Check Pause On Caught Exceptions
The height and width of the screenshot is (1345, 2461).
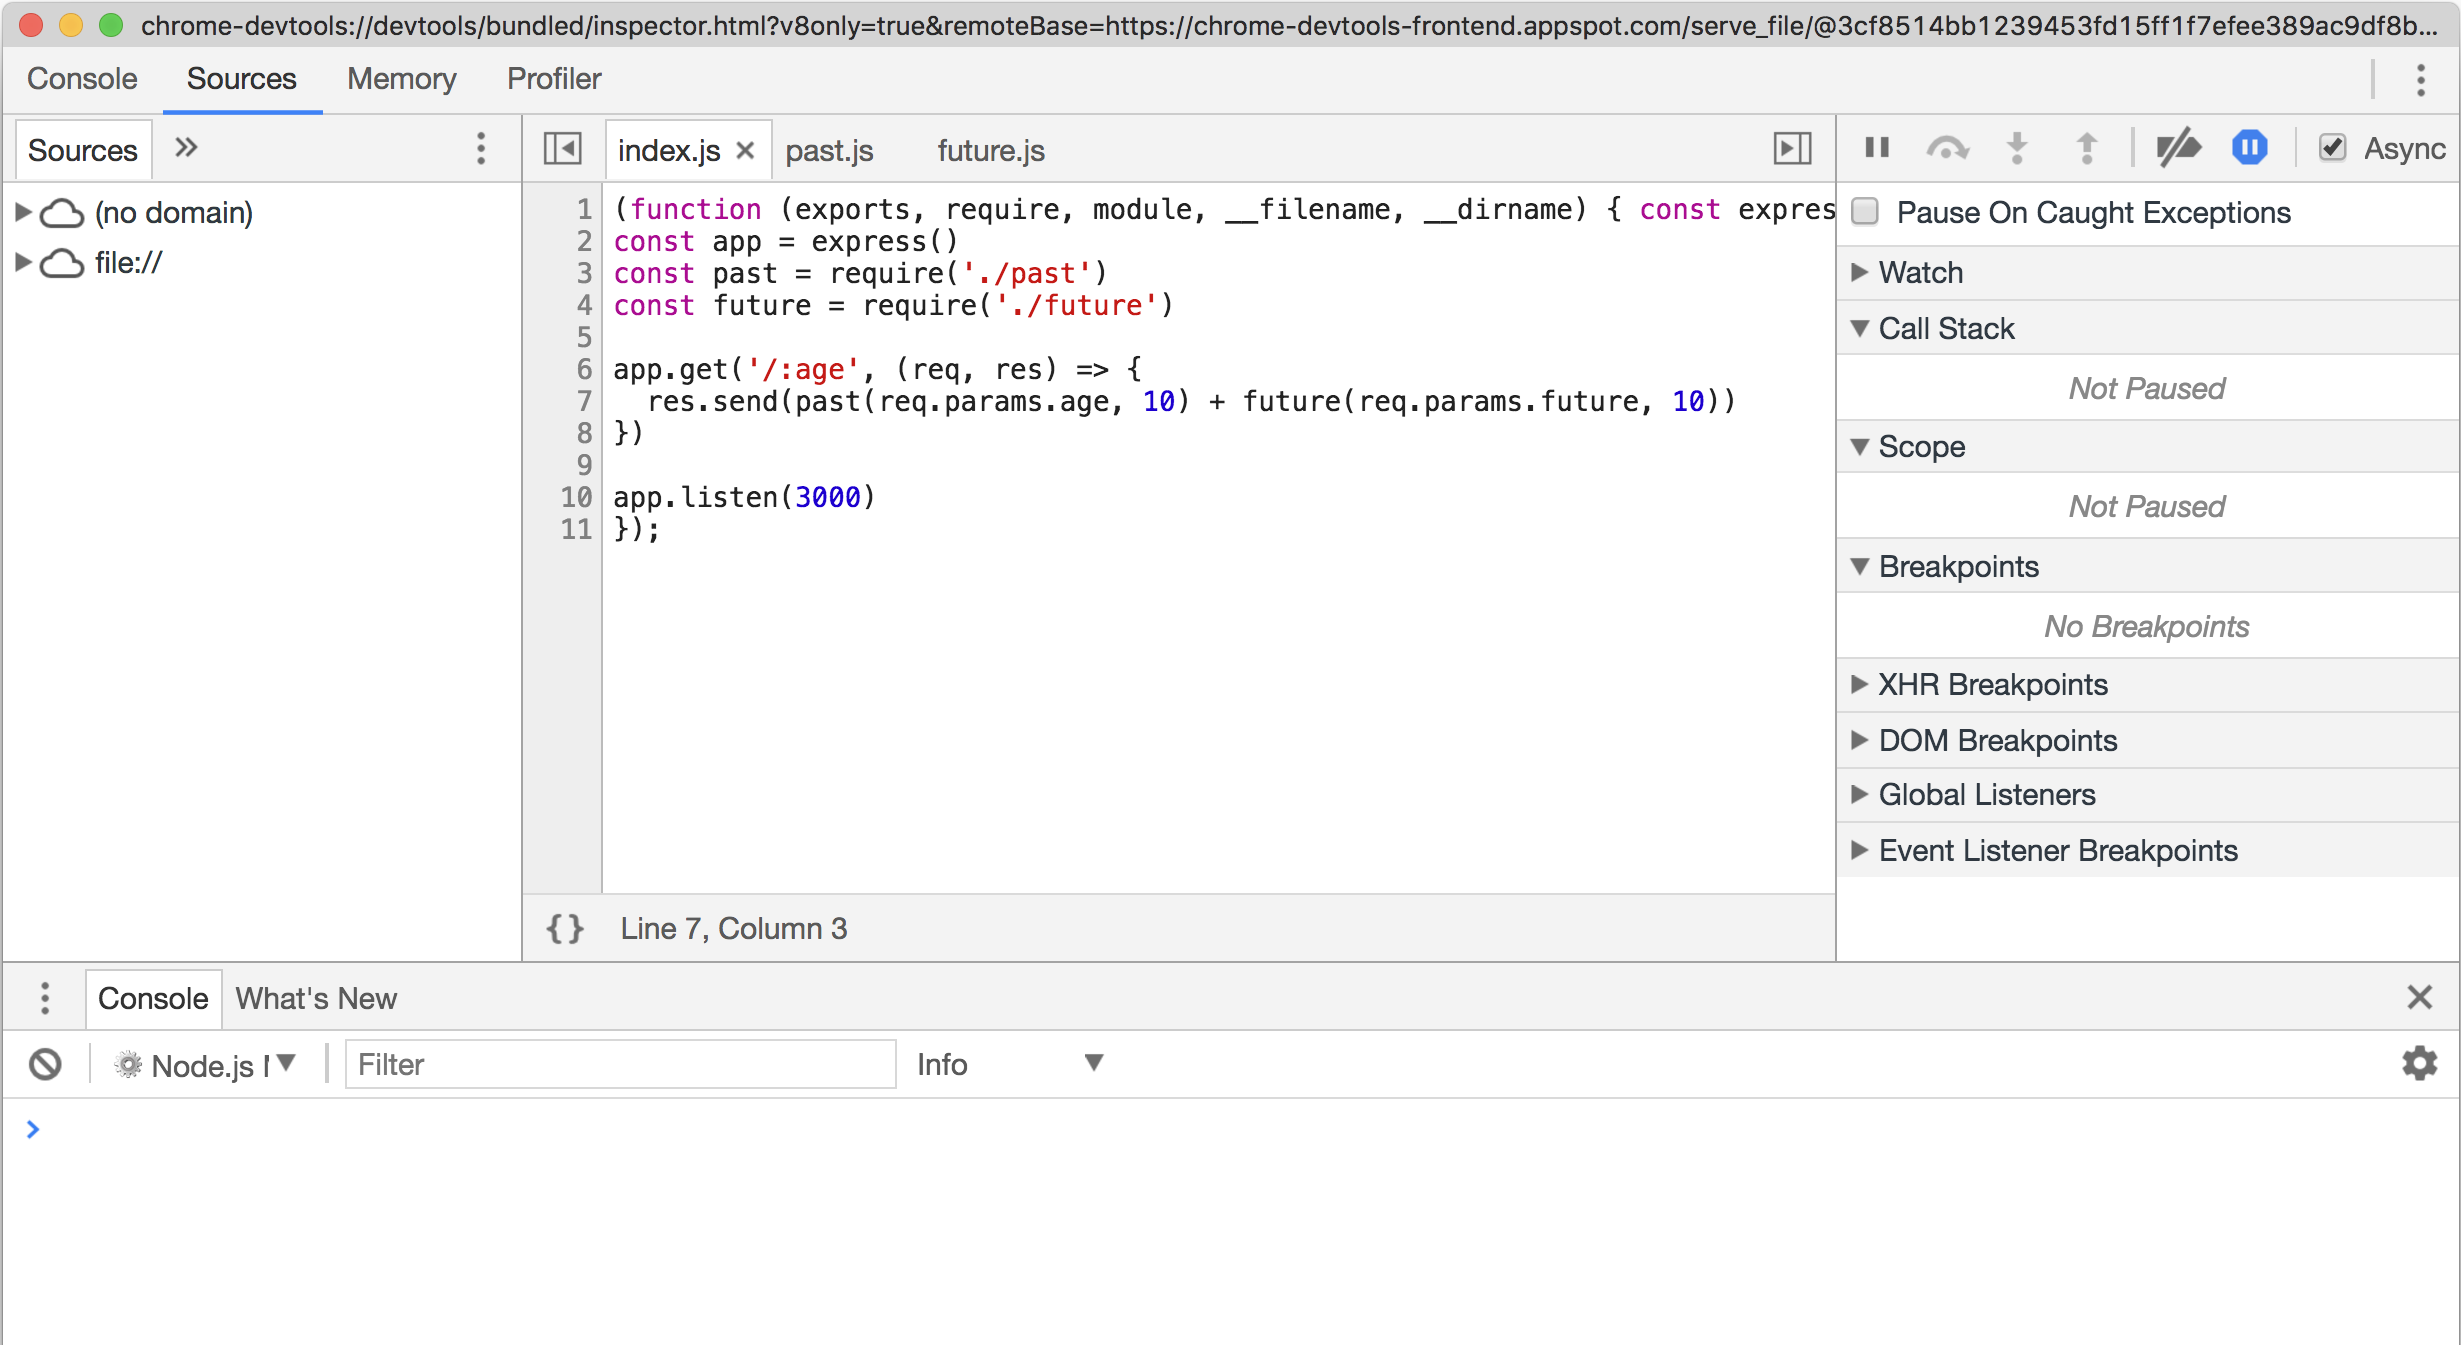[1865, 211]
